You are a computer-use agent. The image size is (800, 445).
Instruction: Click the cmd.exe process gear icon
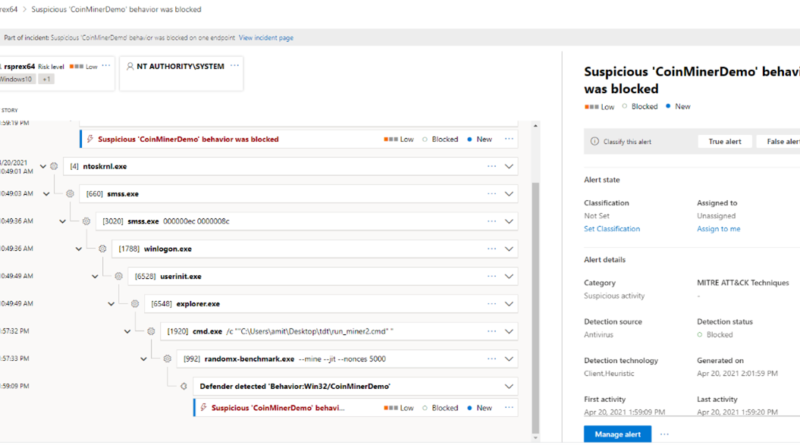[151, 332]
